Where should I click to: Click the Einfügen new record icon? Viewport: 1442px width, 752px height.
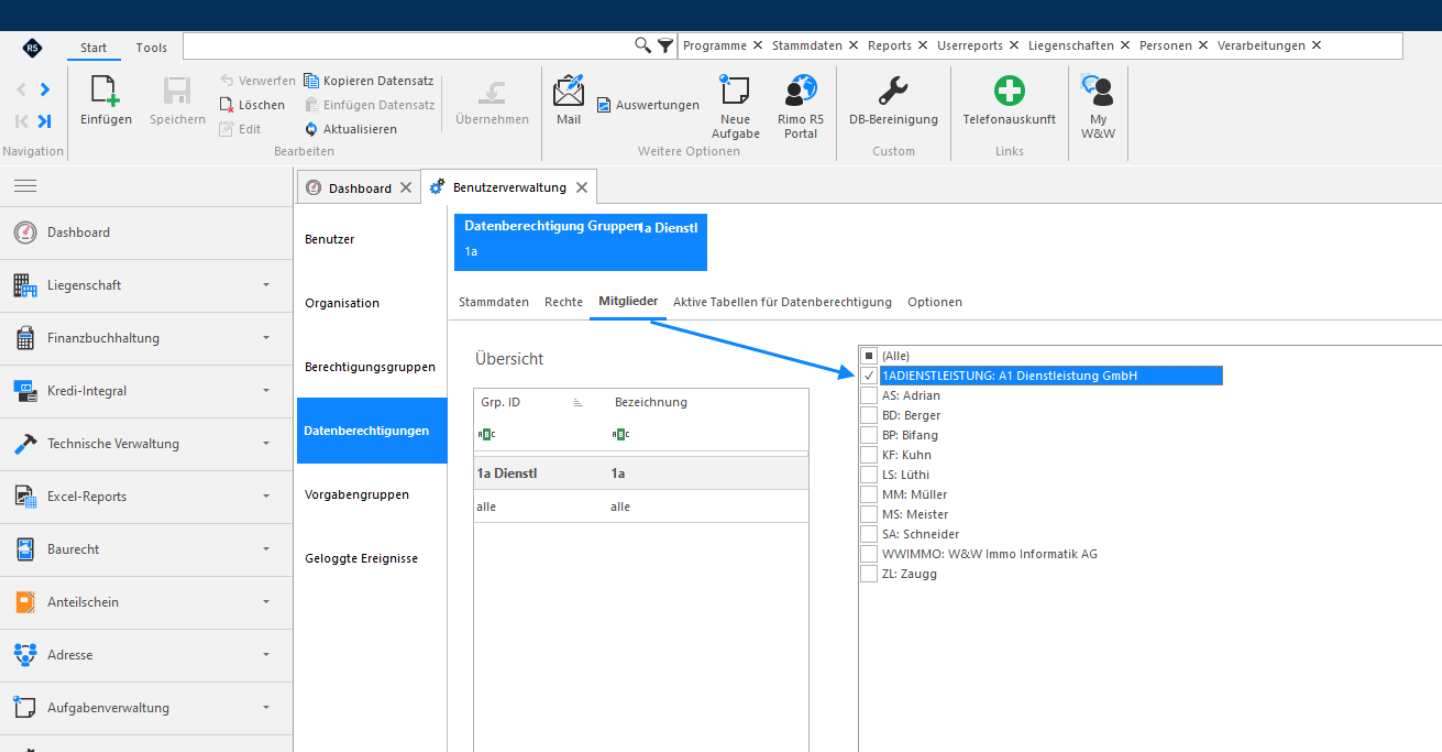pos(105,91)
